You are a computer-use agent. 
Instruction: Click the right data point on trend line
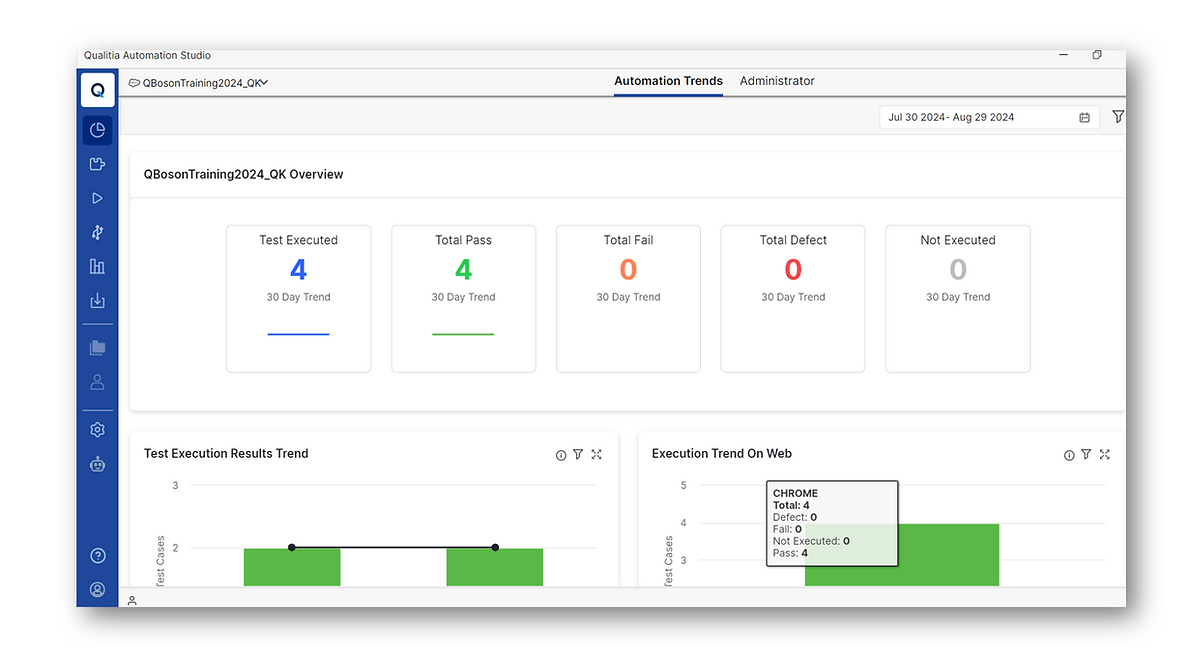click(495, 547)
